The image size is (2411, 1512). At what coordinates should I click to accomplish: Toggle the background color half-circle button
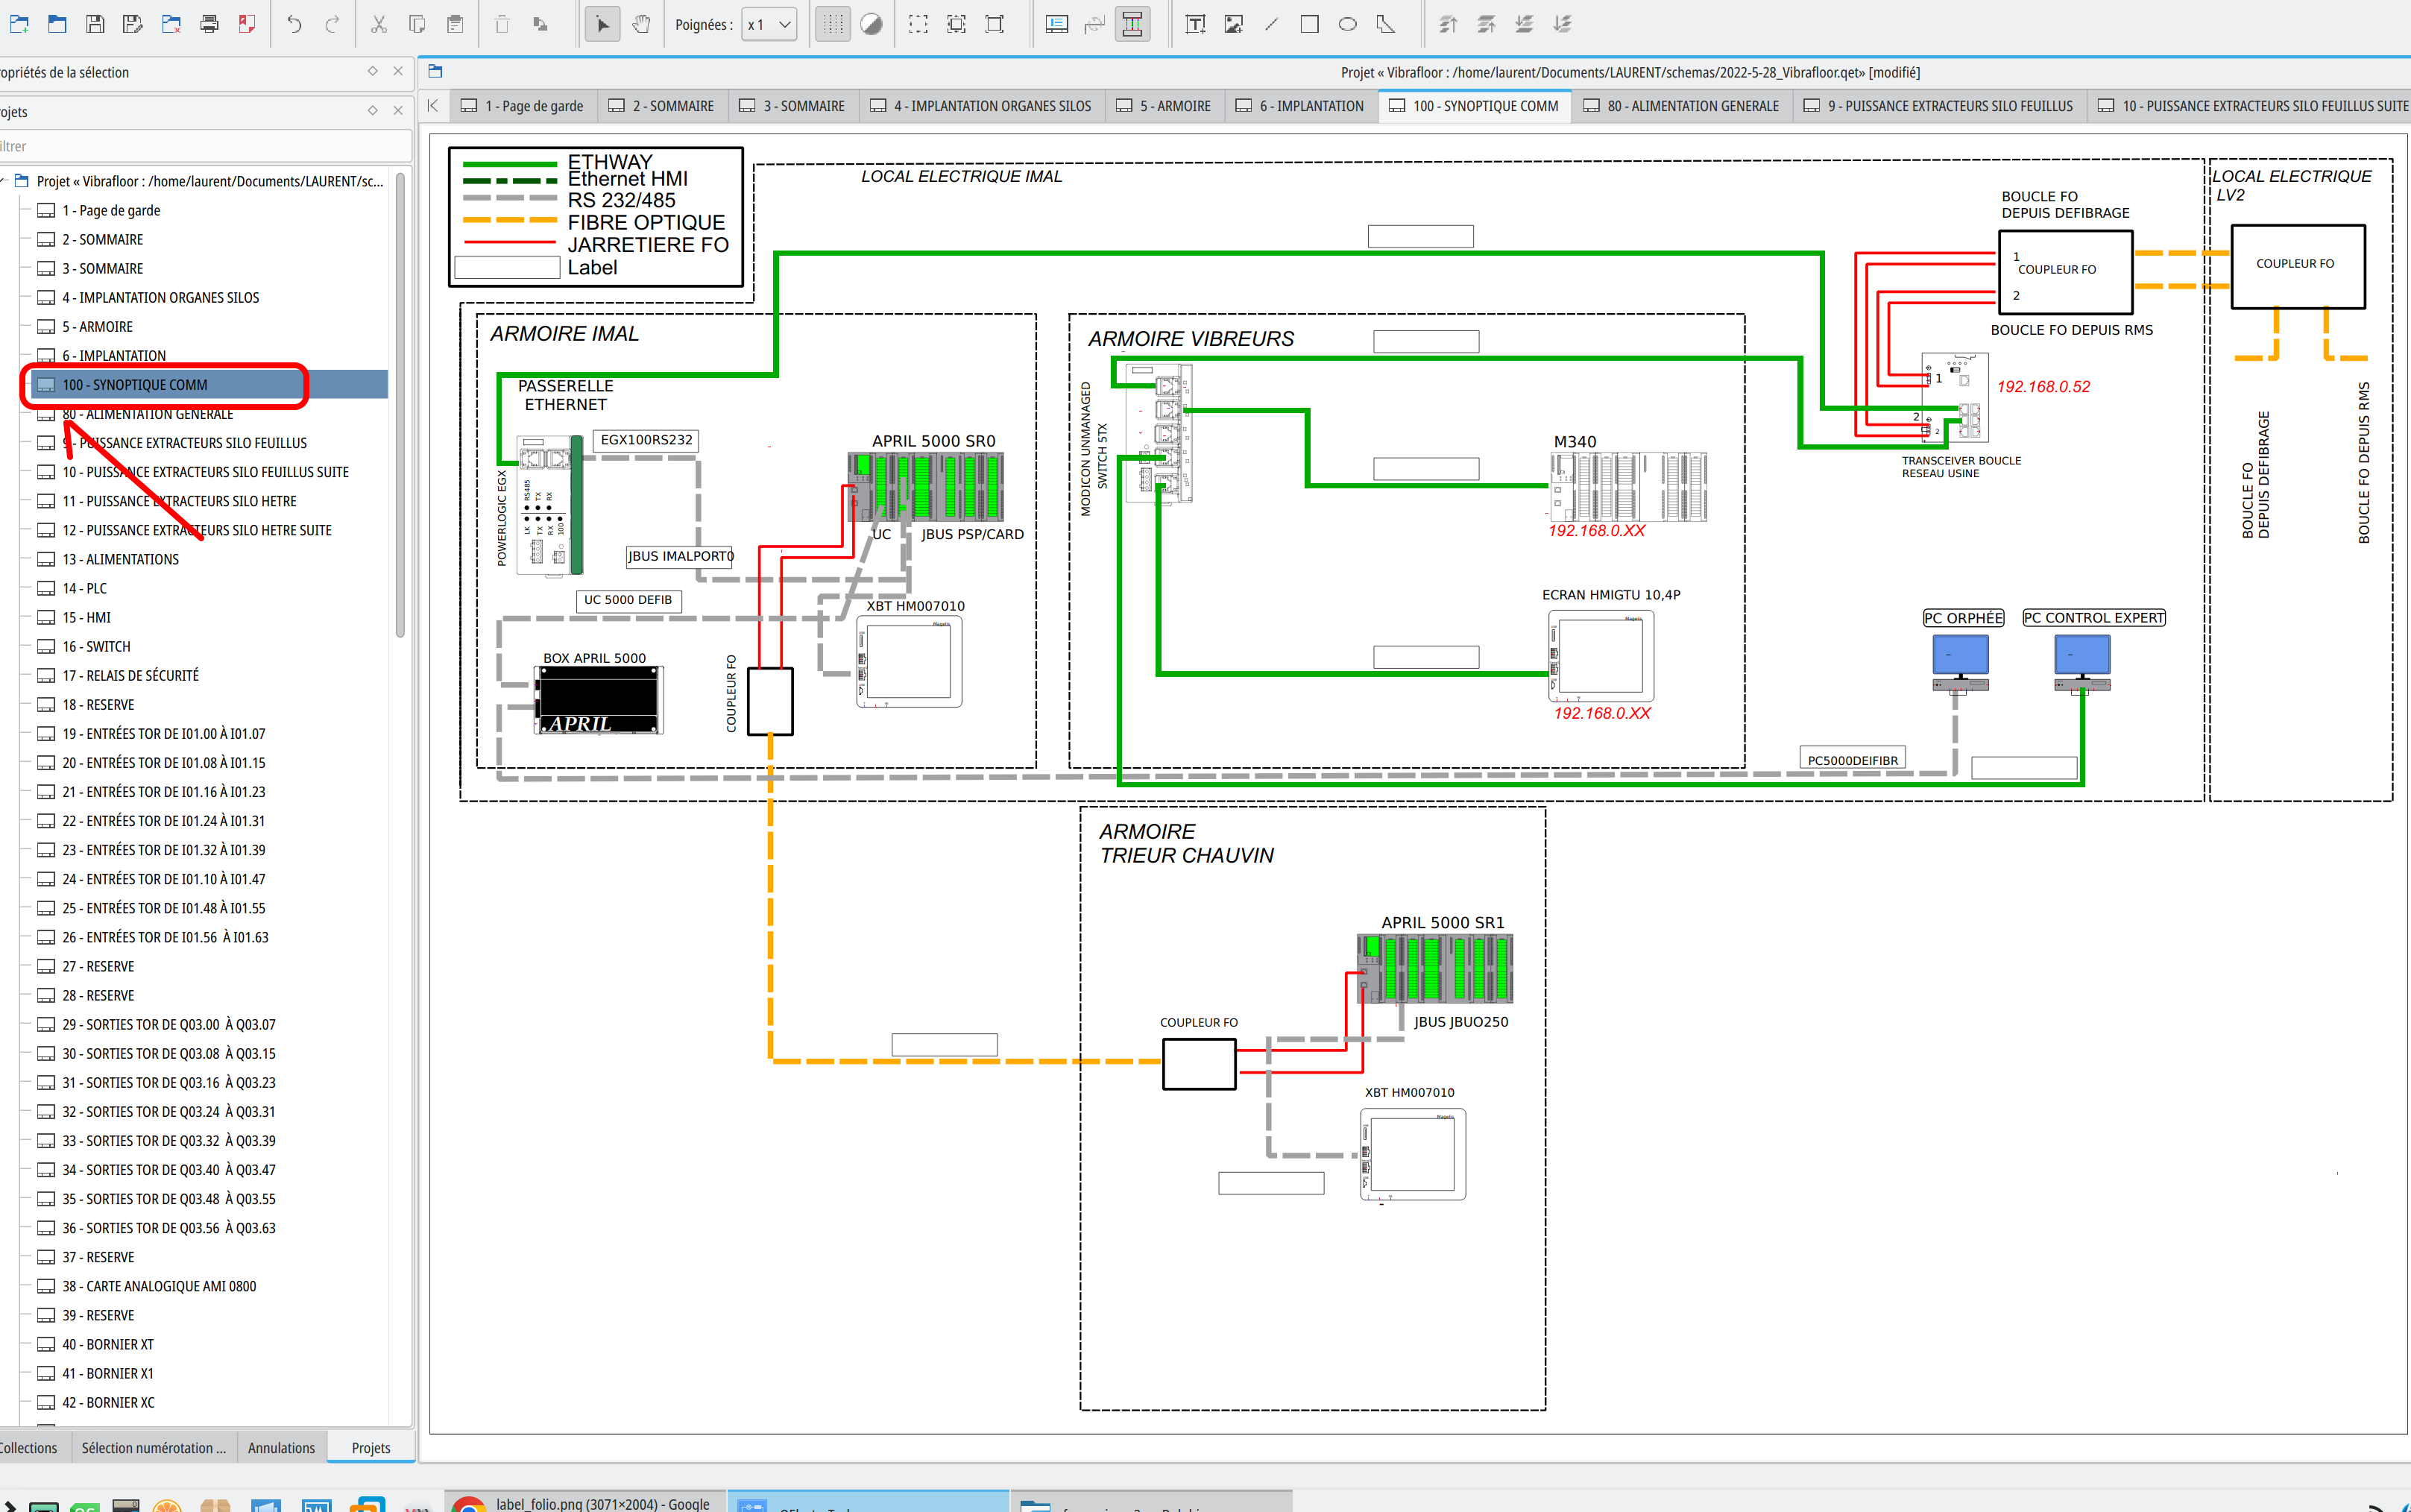coord(871,24)
